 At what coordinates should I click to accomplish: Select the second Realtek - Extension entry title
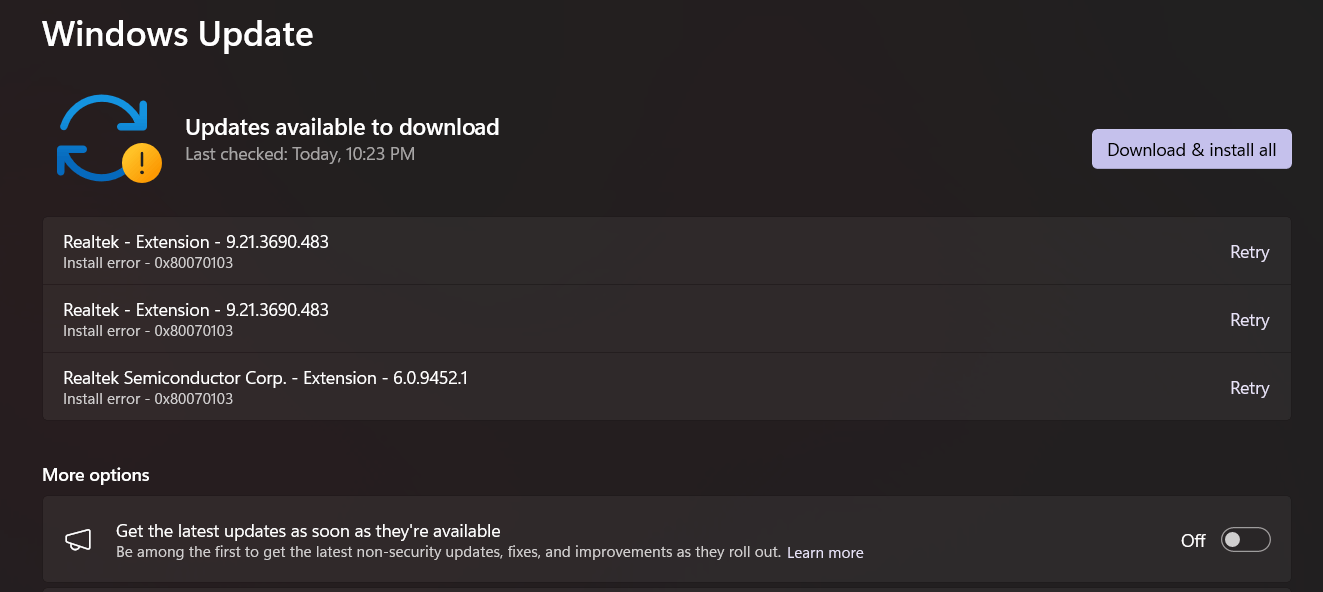[196, 310]
